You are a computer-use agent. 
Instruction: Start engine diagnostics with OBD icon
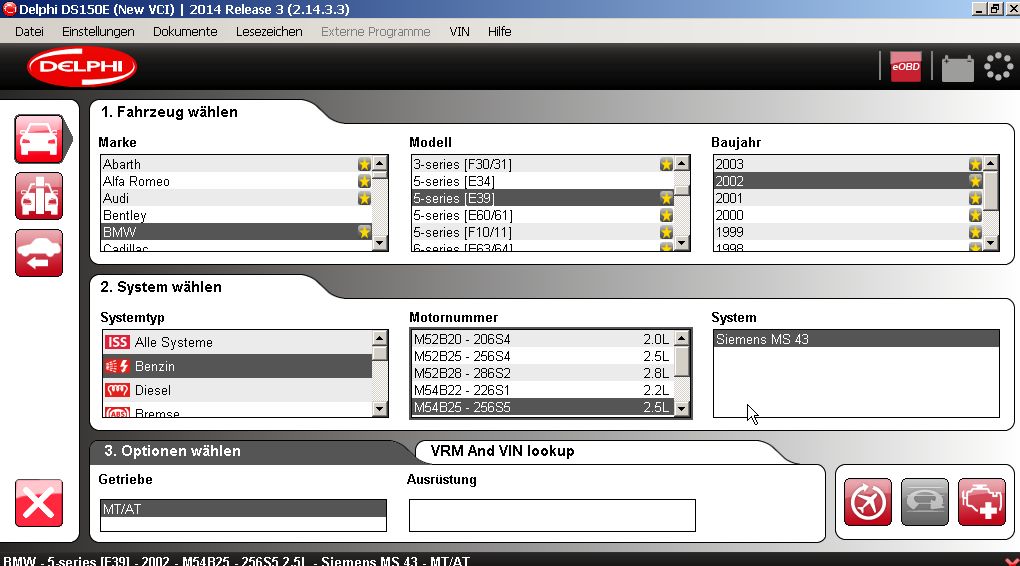pos(982,502)
